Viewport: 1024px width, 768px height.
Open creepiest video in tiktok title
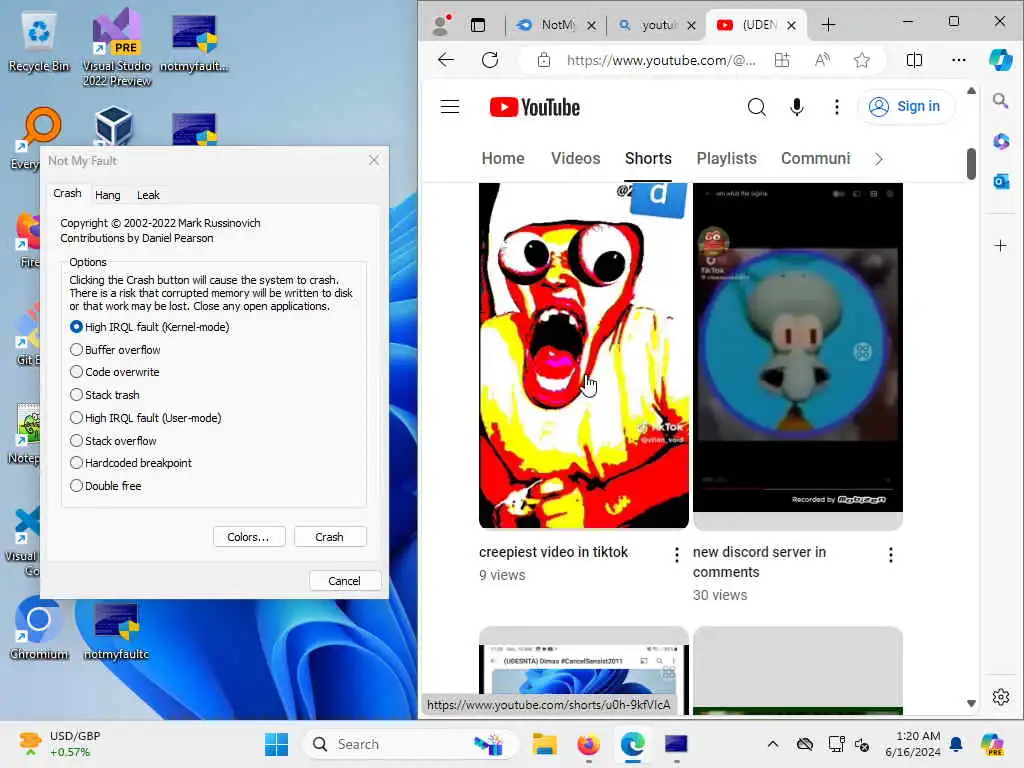553,552
